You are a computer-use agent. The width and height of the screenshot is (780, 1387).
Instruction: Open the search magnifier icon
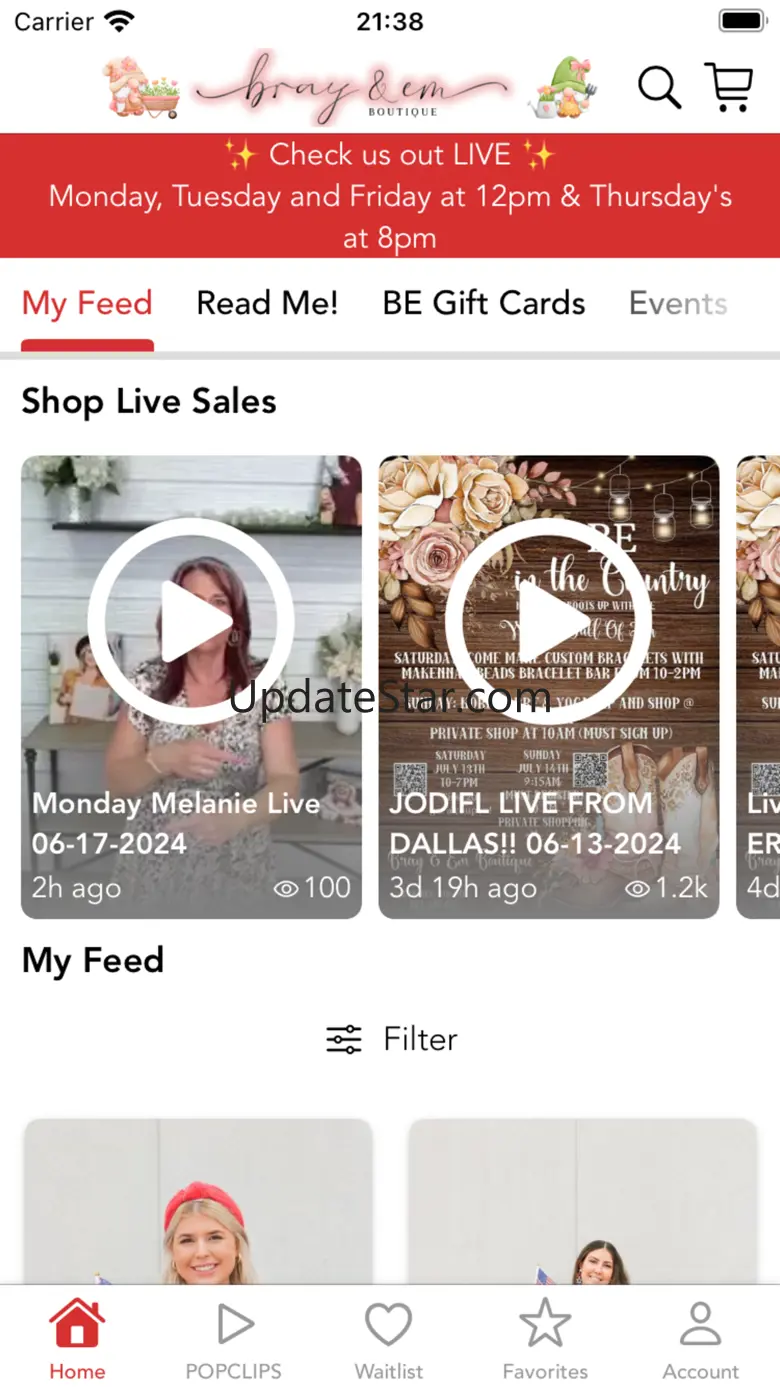coord(659,88)
